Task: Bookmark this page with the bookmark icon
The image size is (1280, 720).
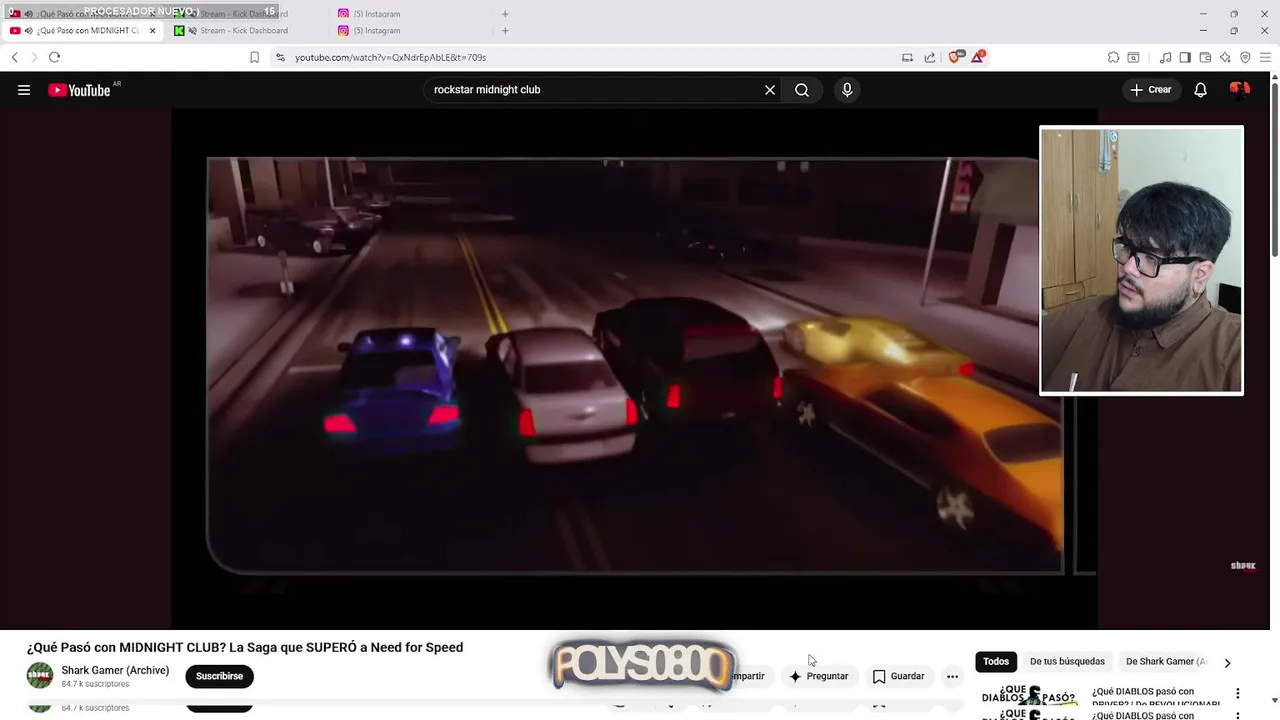Action: tap(254, 58)
